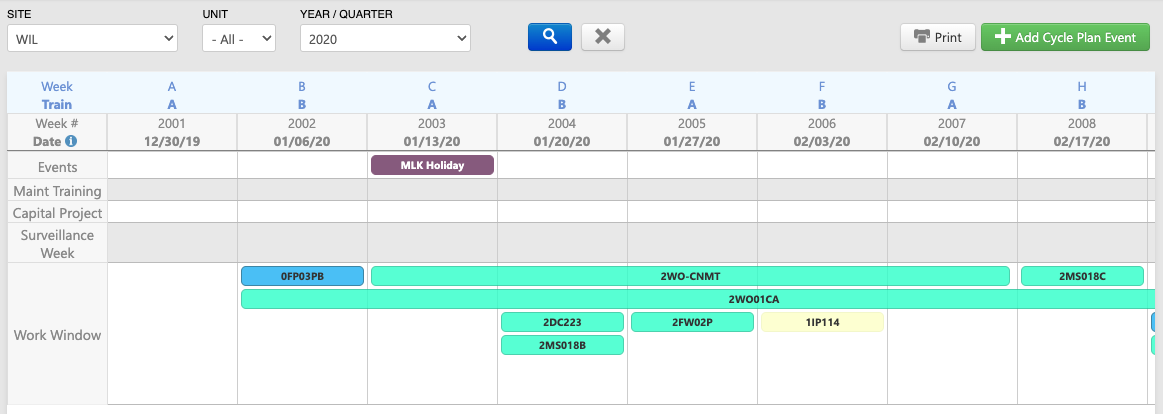
Task: Open the SITE dropdown showing WIL
Action: click(92, 39)
